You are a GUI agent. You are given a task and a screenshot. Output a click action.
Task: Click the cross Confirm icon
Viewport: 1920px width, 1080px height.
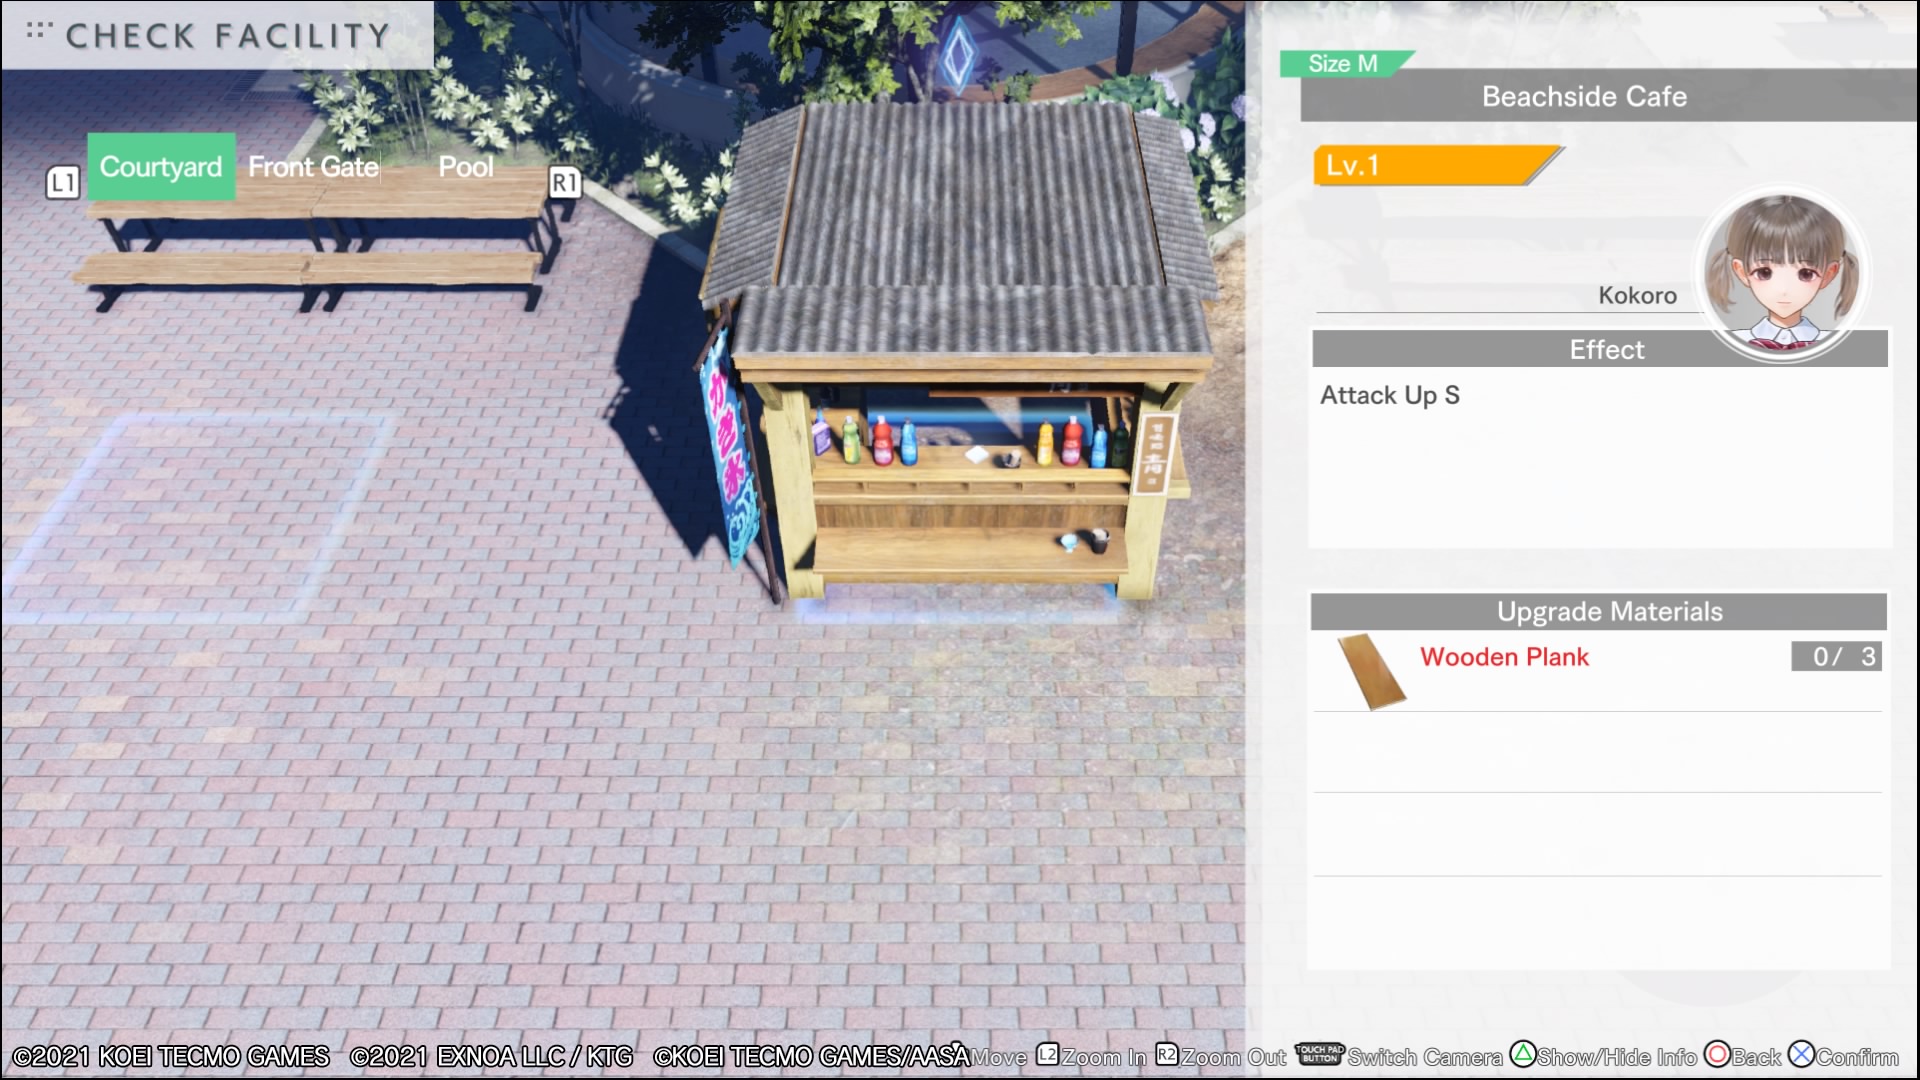pyautogui.click(x=1802, y=1054)
